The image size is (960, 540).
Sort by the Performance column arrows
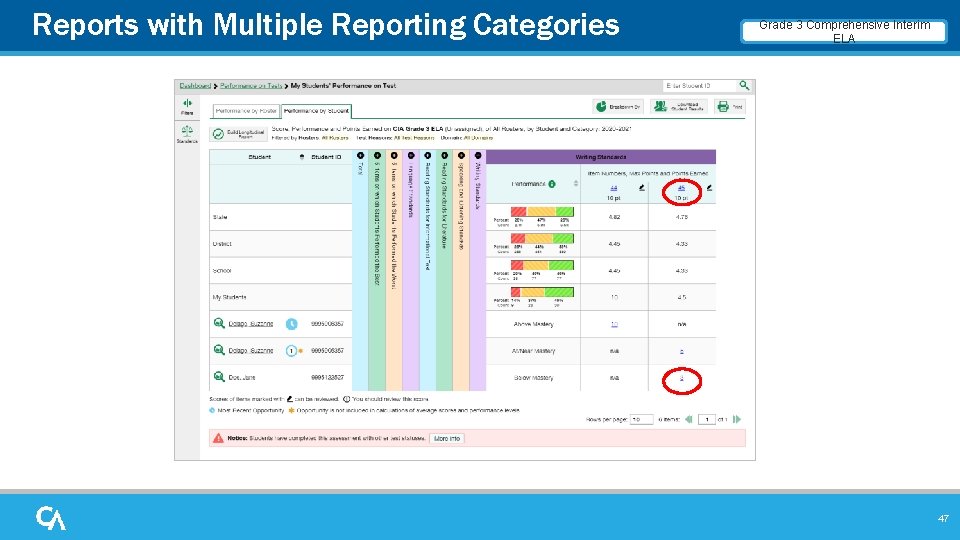click(576, 184)
